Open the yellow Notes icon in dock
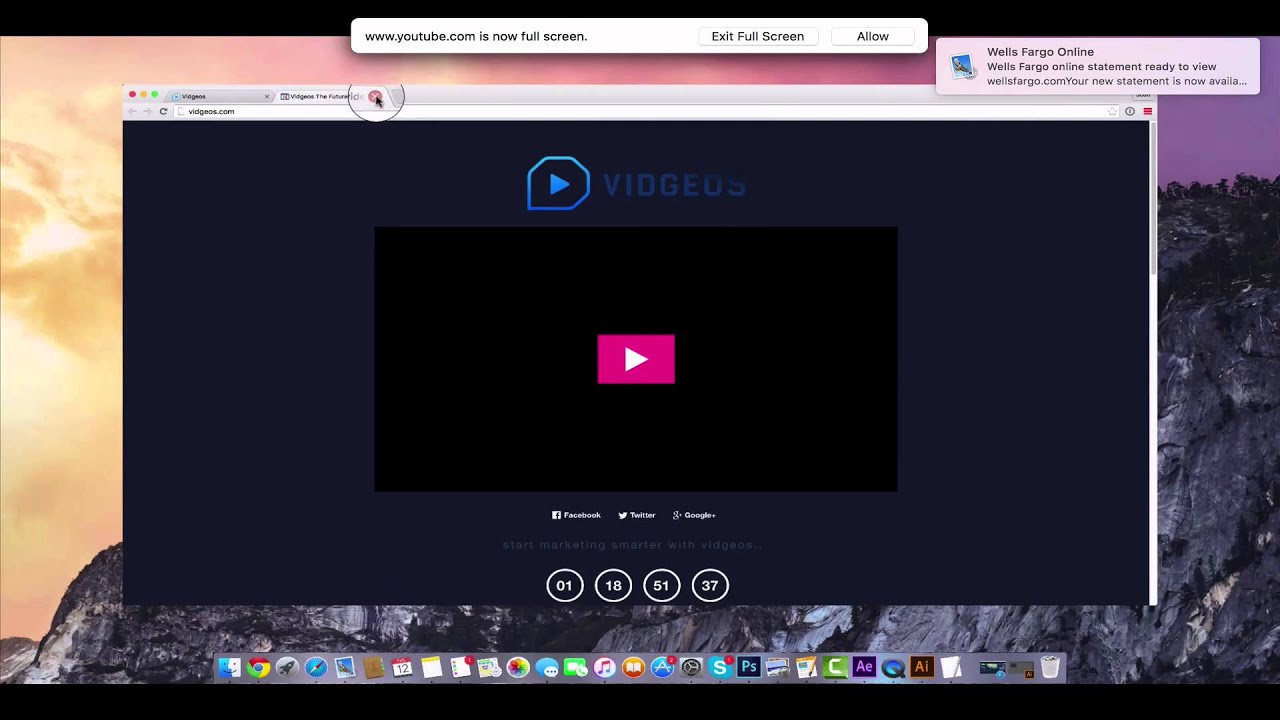Viewport: 1280px width, 720px height. click(431, 668)
